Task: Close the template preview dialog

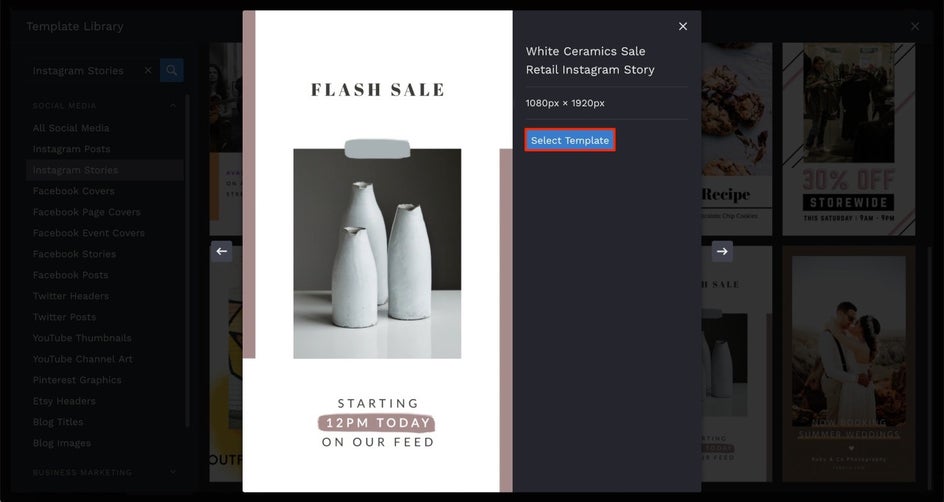Action: click(x=683, y=27)
